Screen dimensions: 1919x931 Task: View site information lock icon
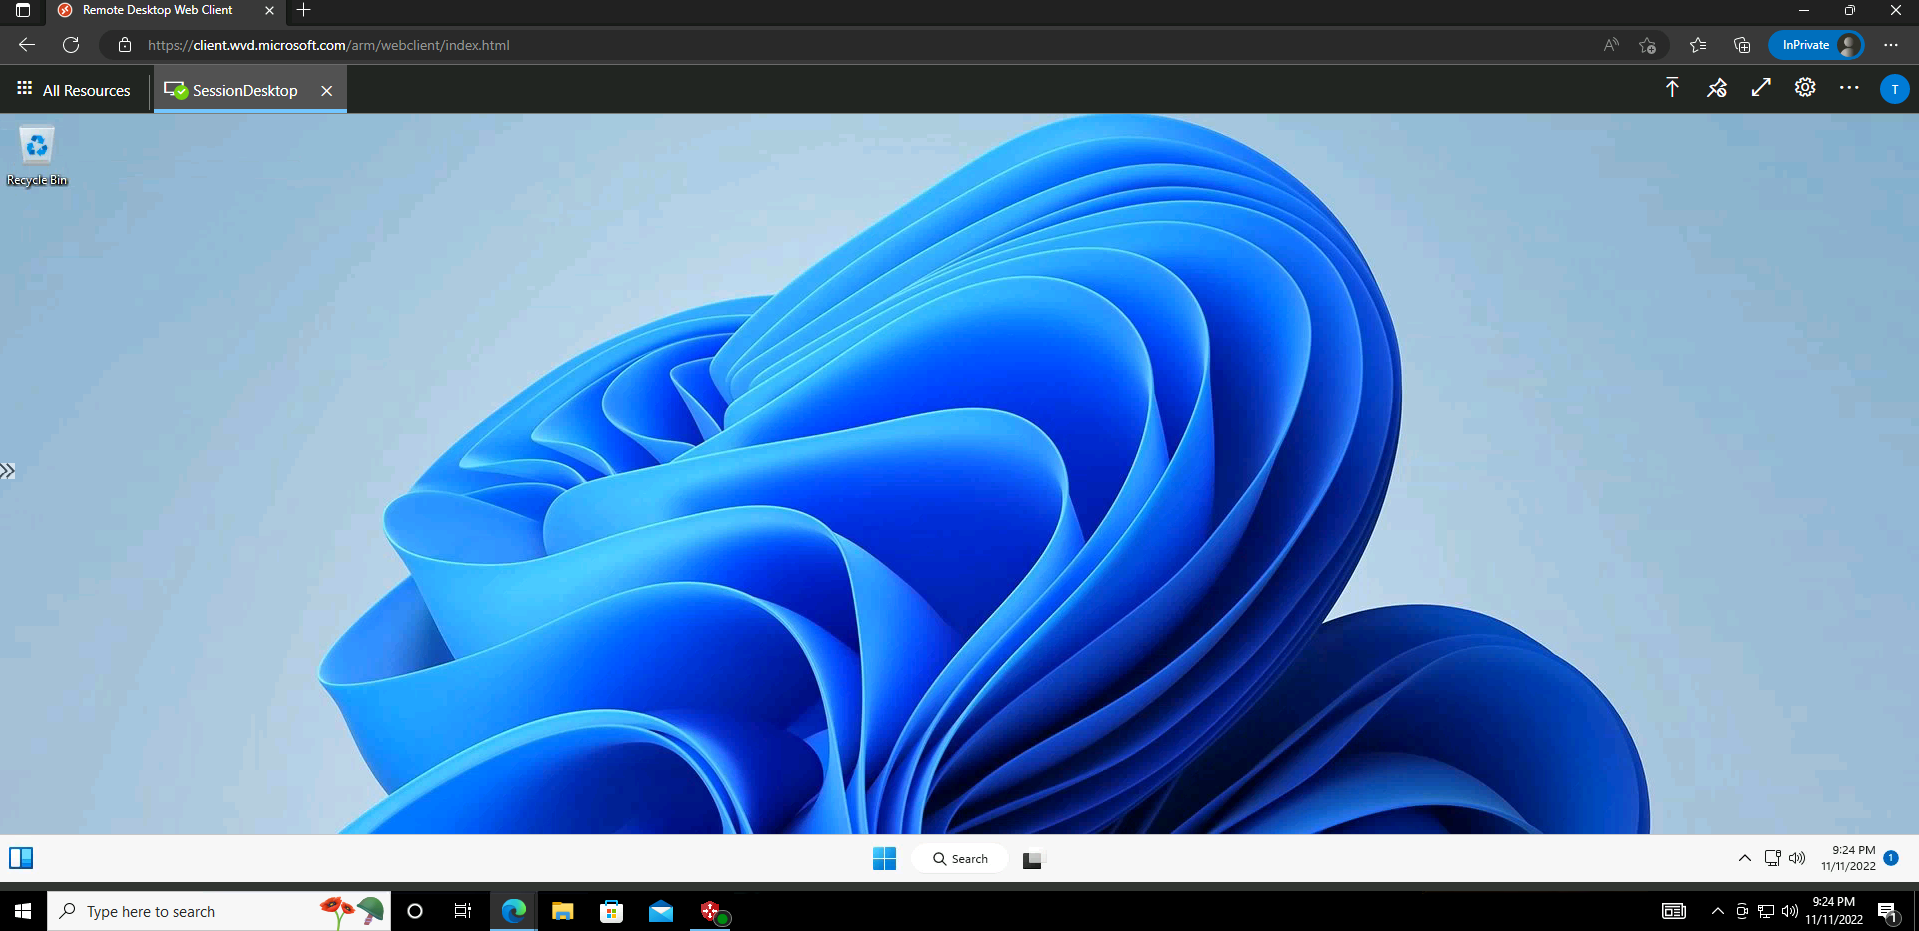pyautogui.click(x=125, y=45)
